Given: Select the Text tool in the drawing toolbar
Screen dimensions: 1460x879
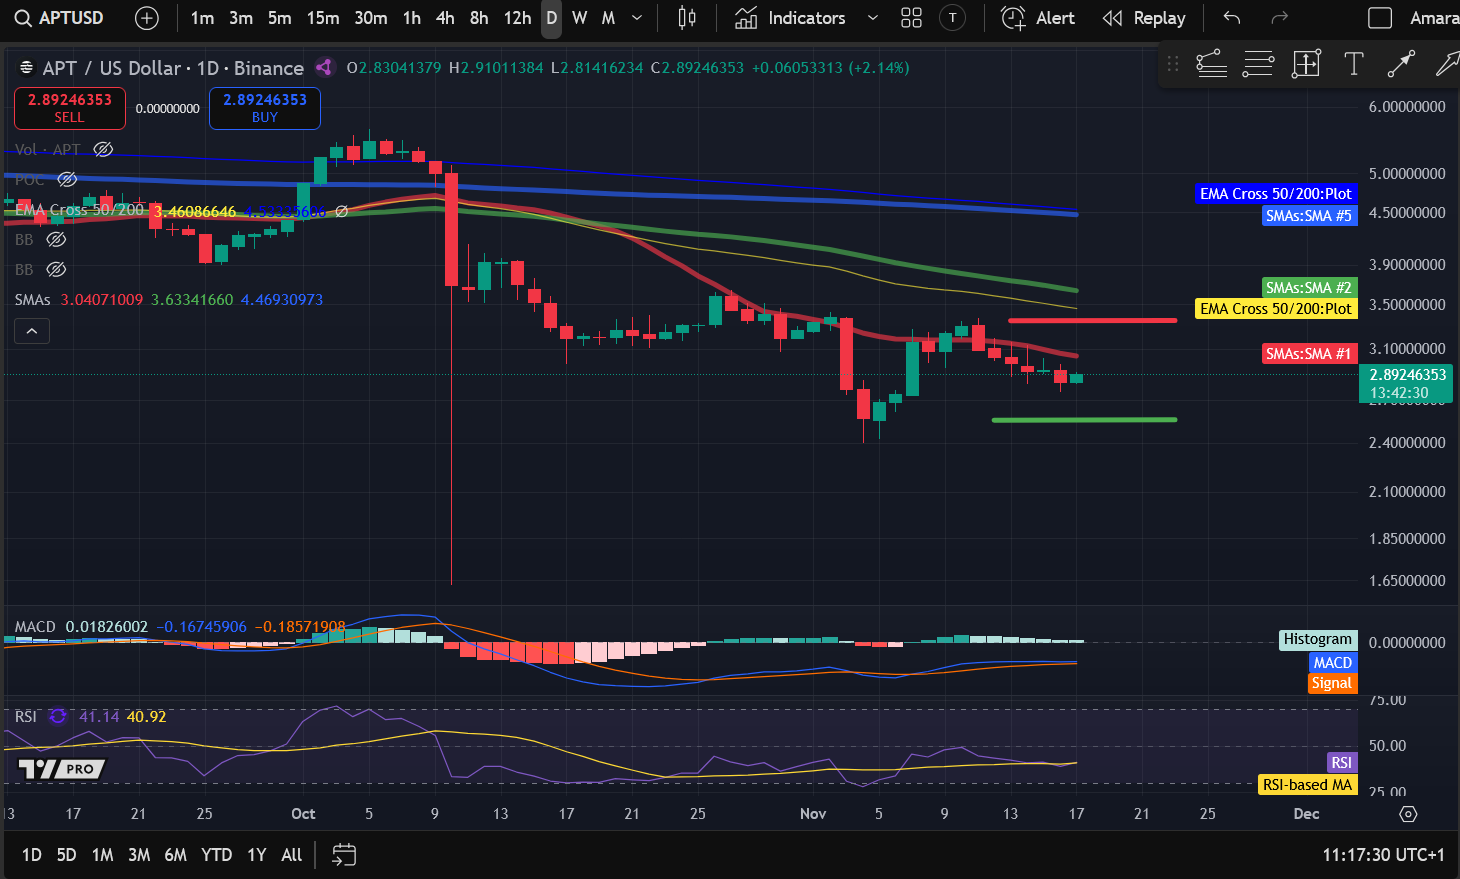Looking at the screenshot, I should 1354,63.
